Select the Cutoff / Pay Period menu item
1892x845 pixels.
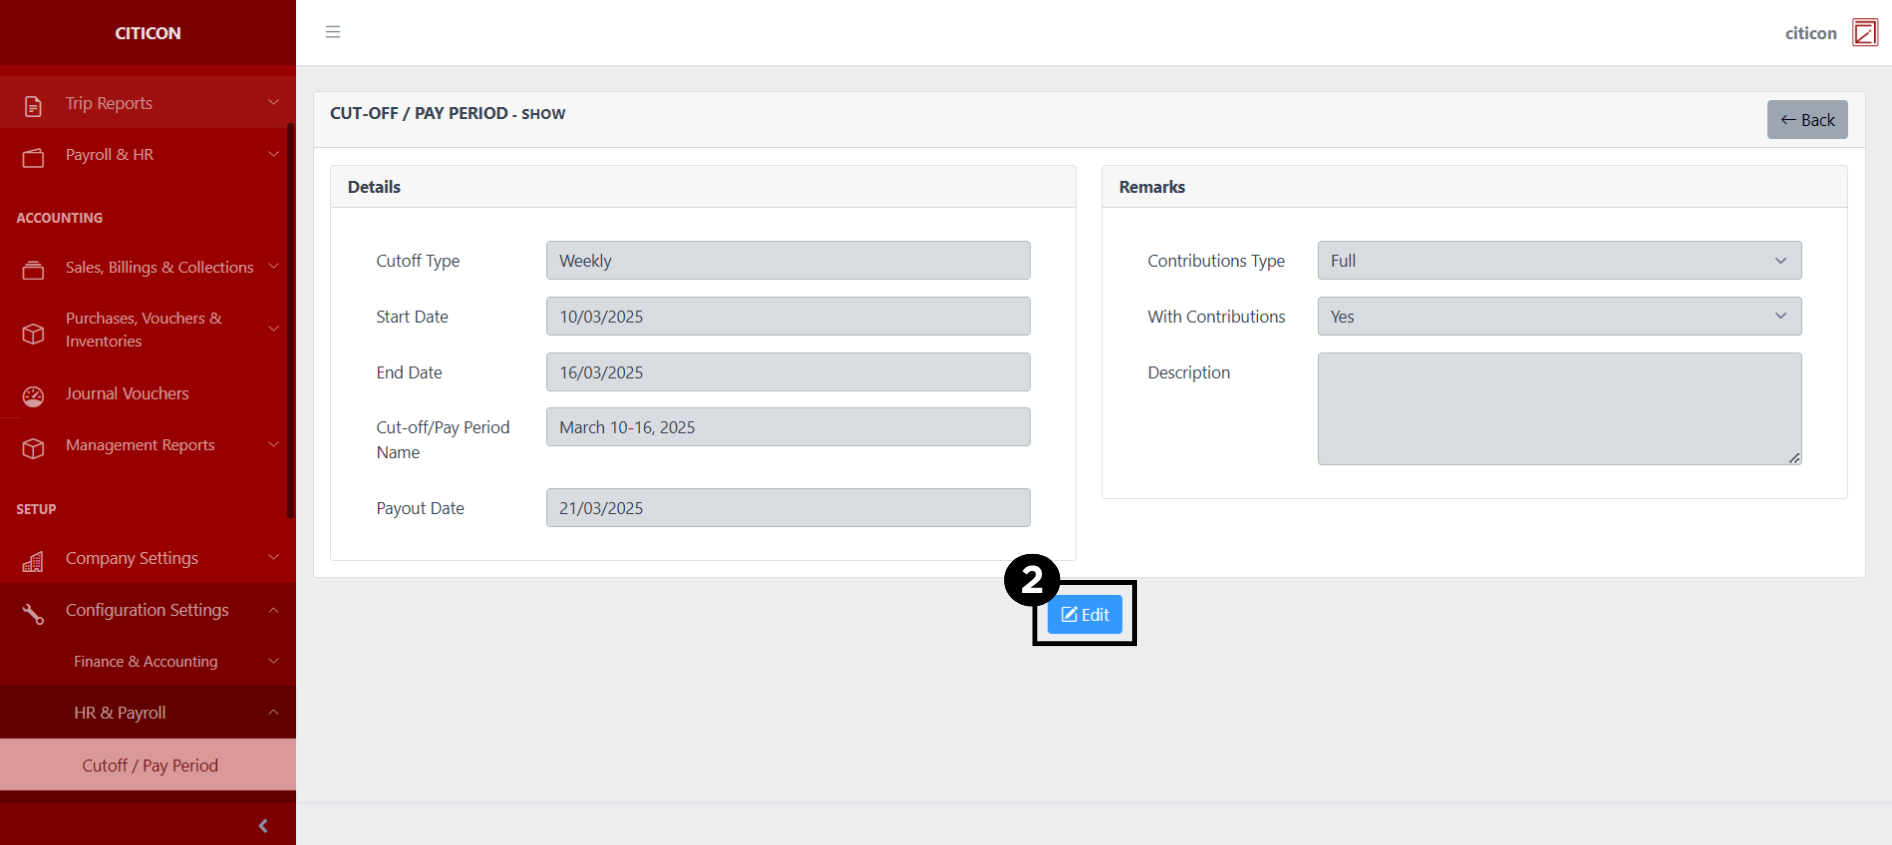pyautogui.click(x=150, y=765)
